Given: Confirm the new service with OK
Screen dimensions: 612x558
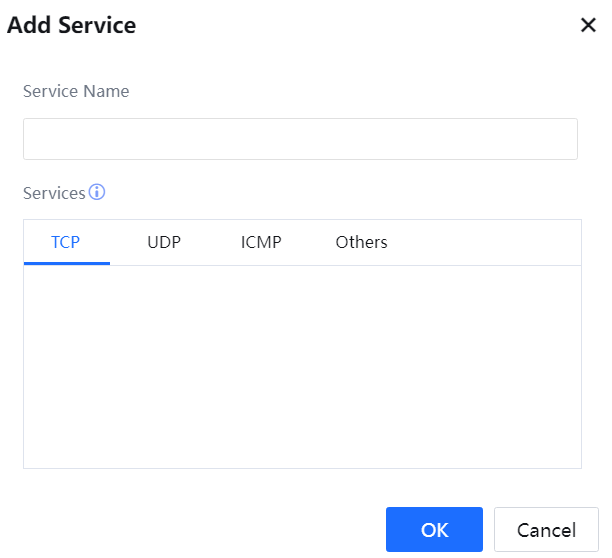Looking at the screenshot, I should [434, 530].
